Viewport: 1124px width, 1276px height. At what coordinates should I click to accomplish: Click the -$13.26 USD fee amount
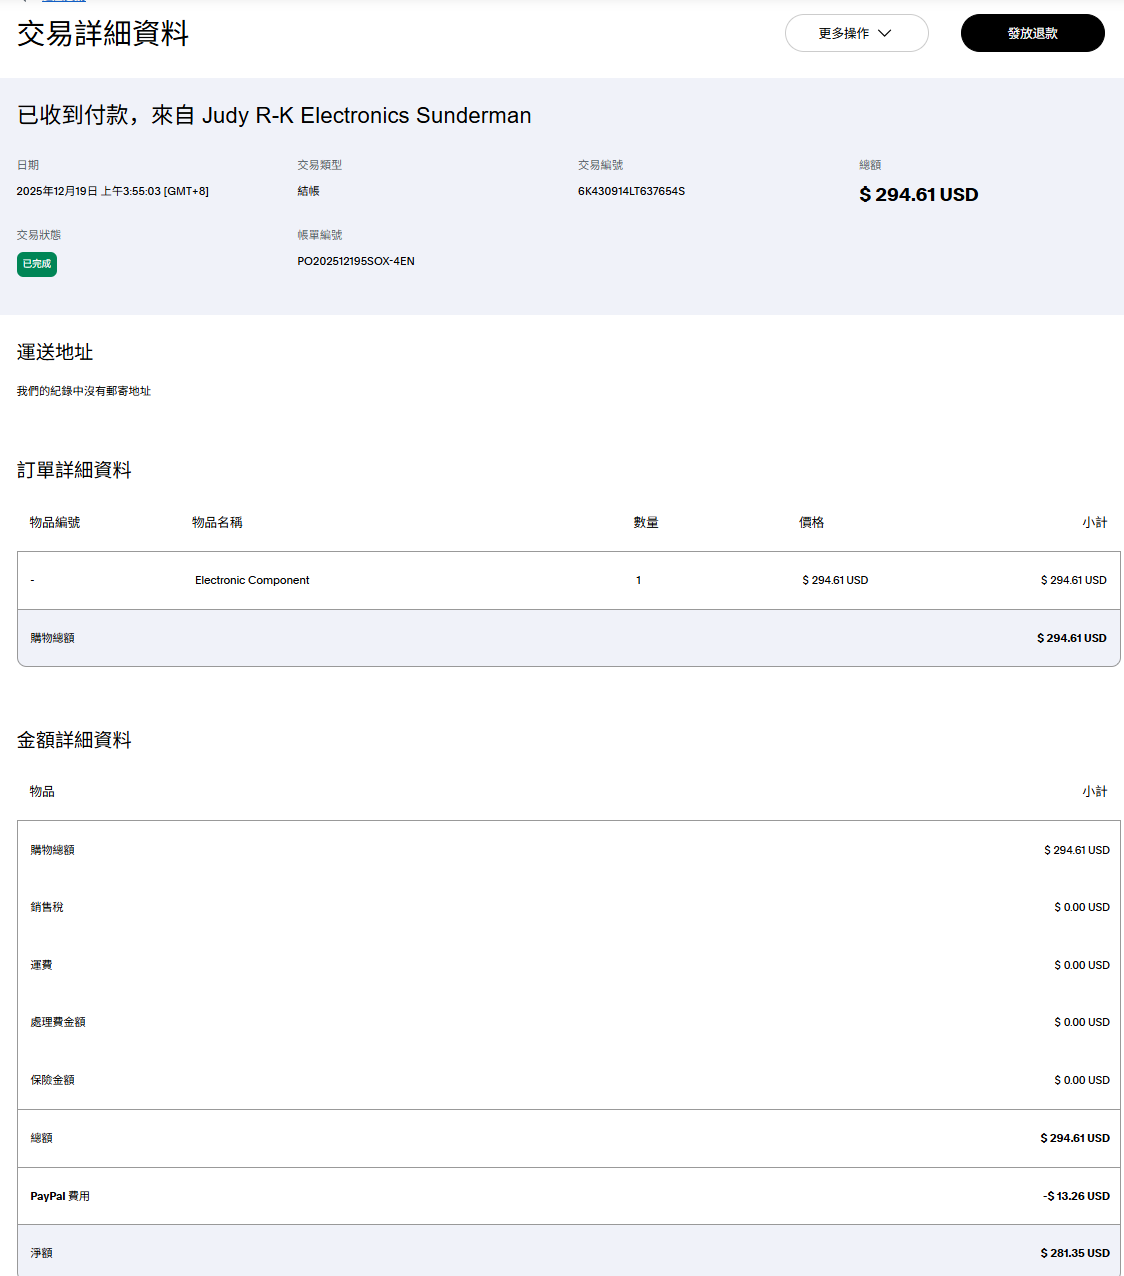coord(1076,1196)
